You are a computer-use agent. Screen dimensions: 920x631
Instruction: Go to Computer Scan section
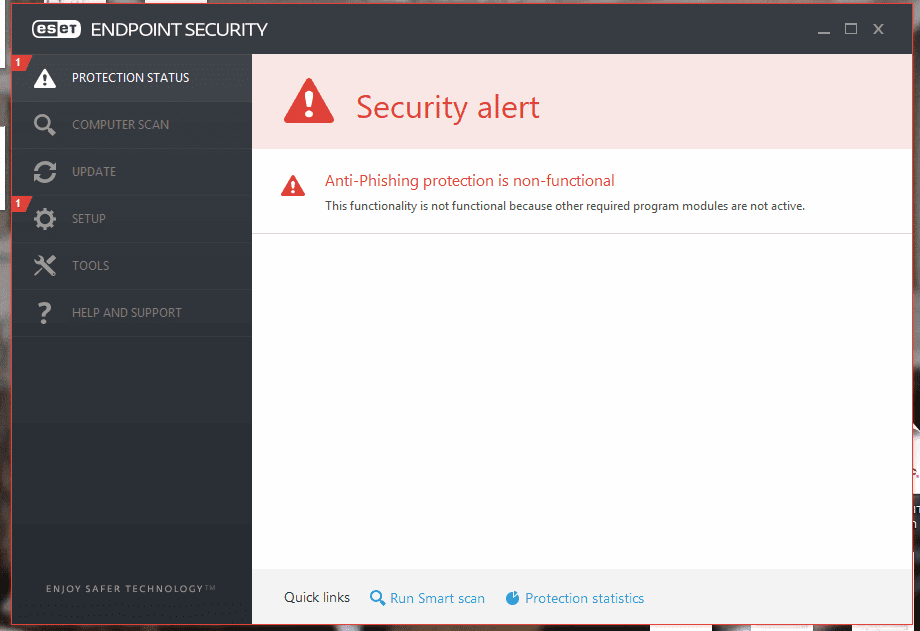click(120, 125)
